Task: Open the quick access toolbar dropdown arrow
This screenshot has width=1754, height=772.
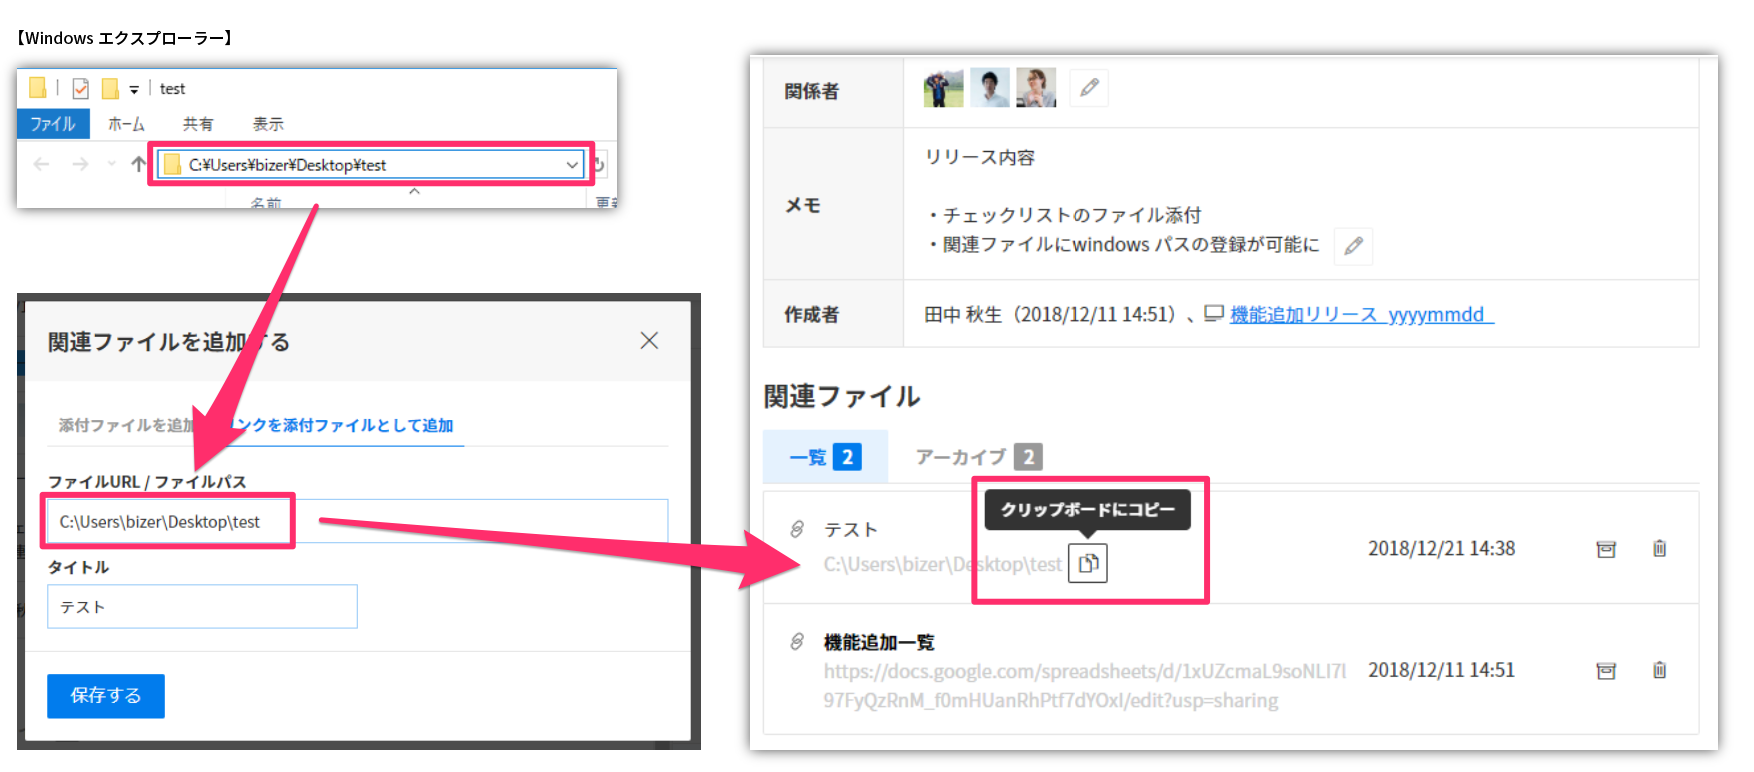Action: click(x=134, y=89)
